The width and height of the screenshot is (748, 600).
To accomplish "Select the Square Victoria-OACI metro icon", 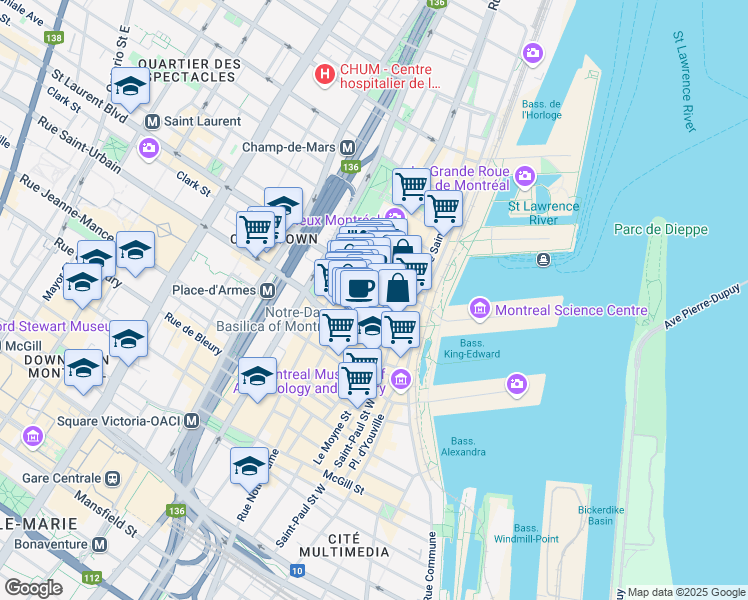I will click(x=192, y=421).
